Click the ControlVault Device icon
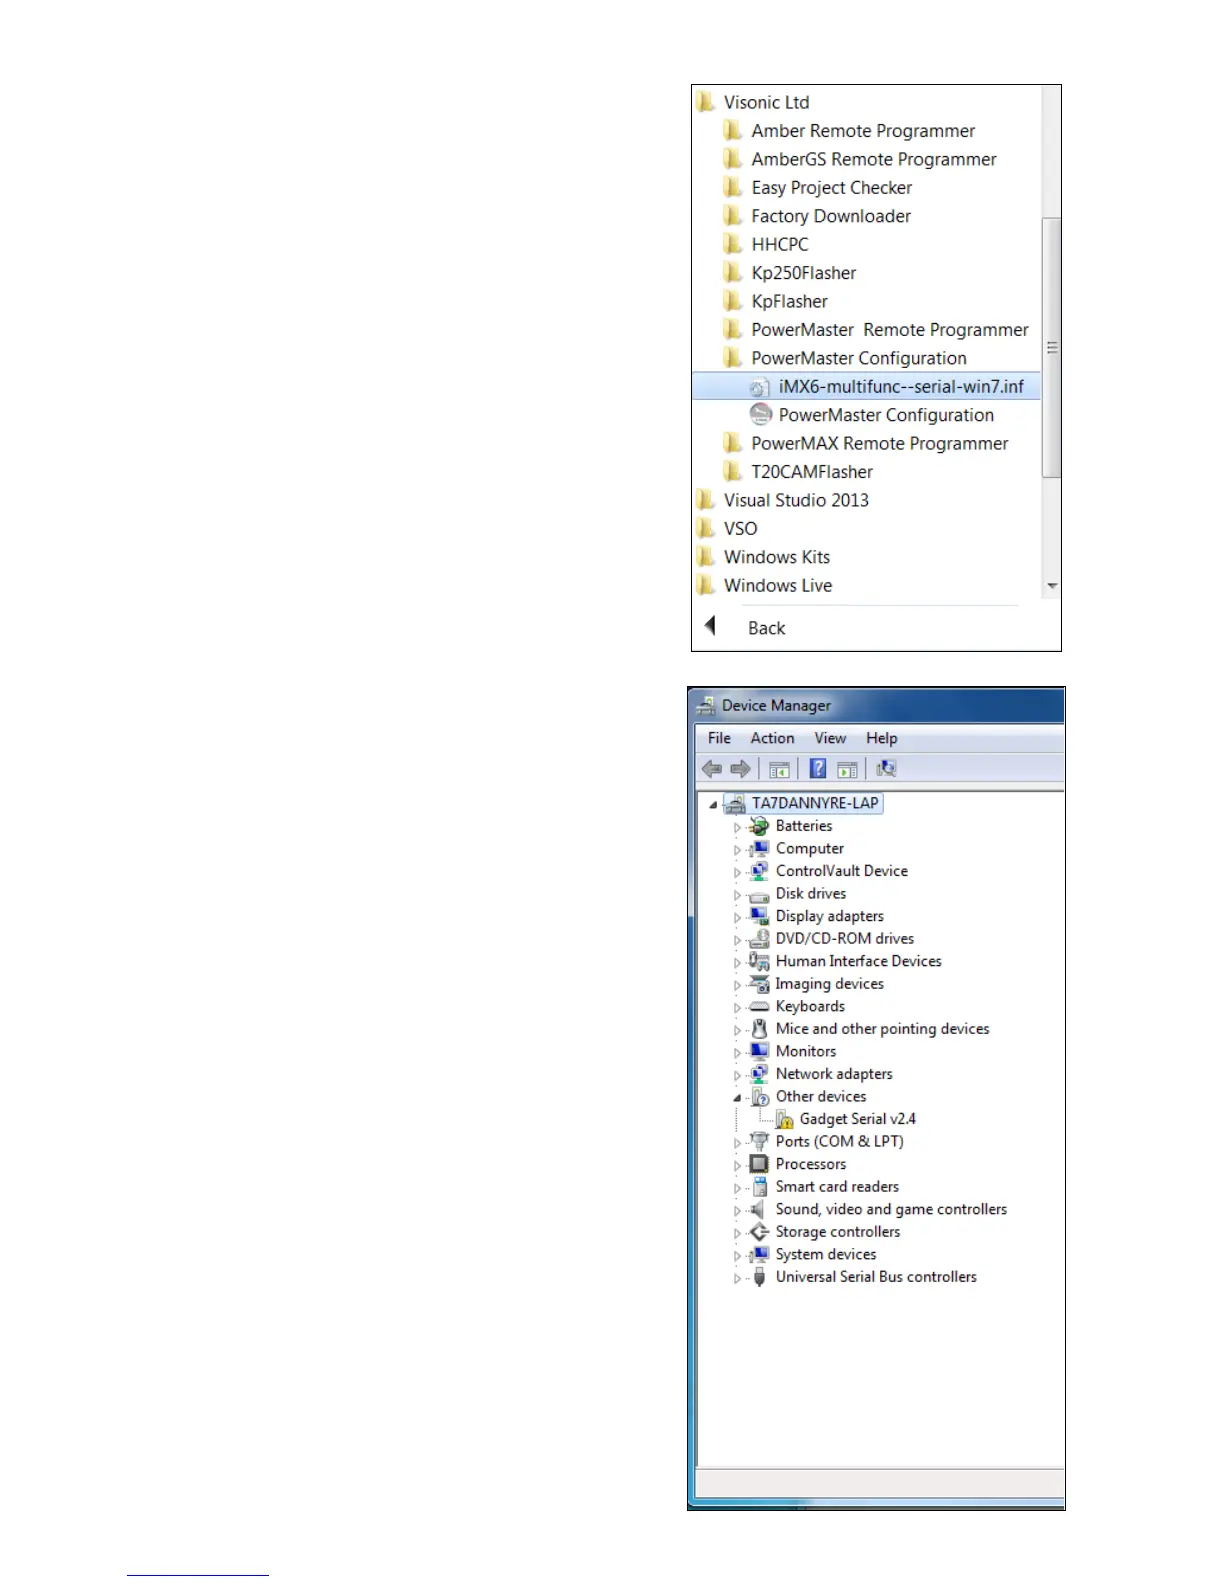 [759, 871]
